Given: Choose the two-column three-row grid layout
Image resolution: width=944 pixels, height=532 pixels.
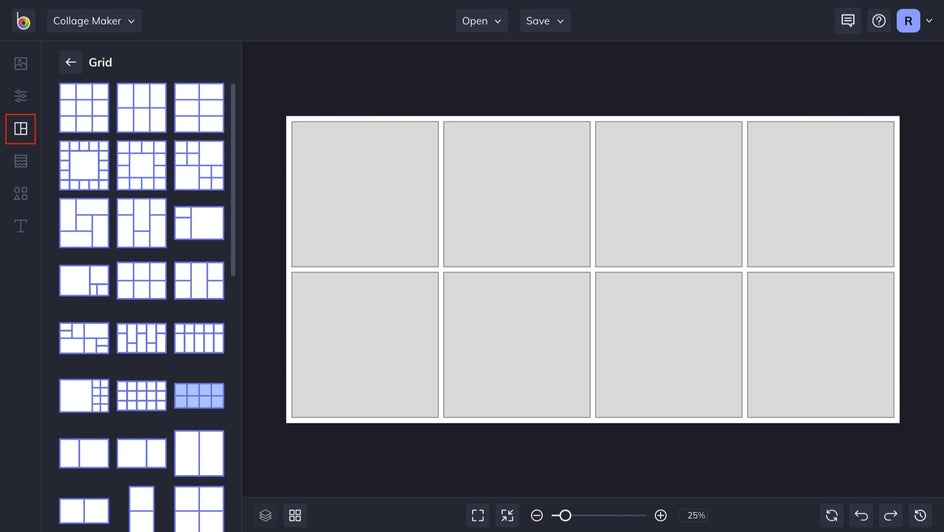Looking at the screenshot, I should [x=199, y=108].
